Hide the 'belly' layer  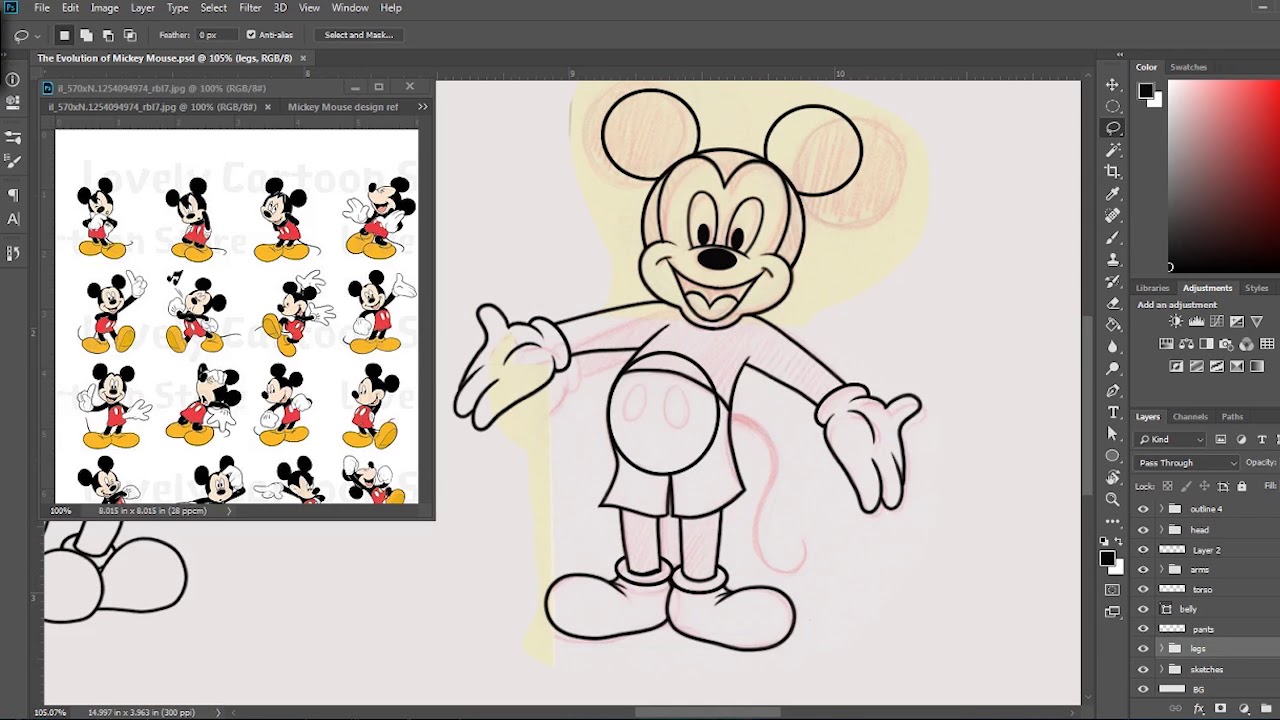pos(1143,609)
